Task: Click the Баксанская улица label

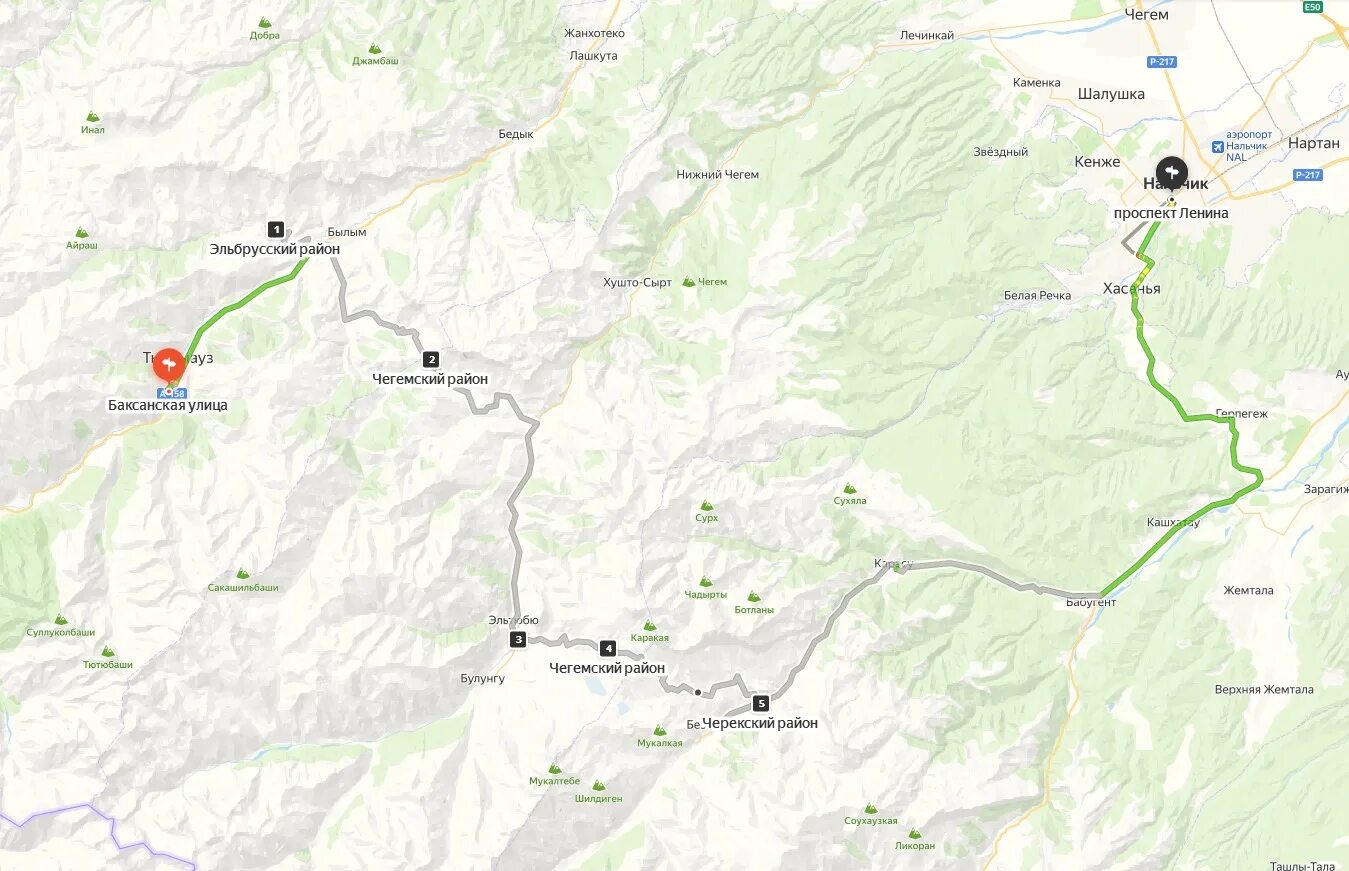Action: click(x=168, y=405)
